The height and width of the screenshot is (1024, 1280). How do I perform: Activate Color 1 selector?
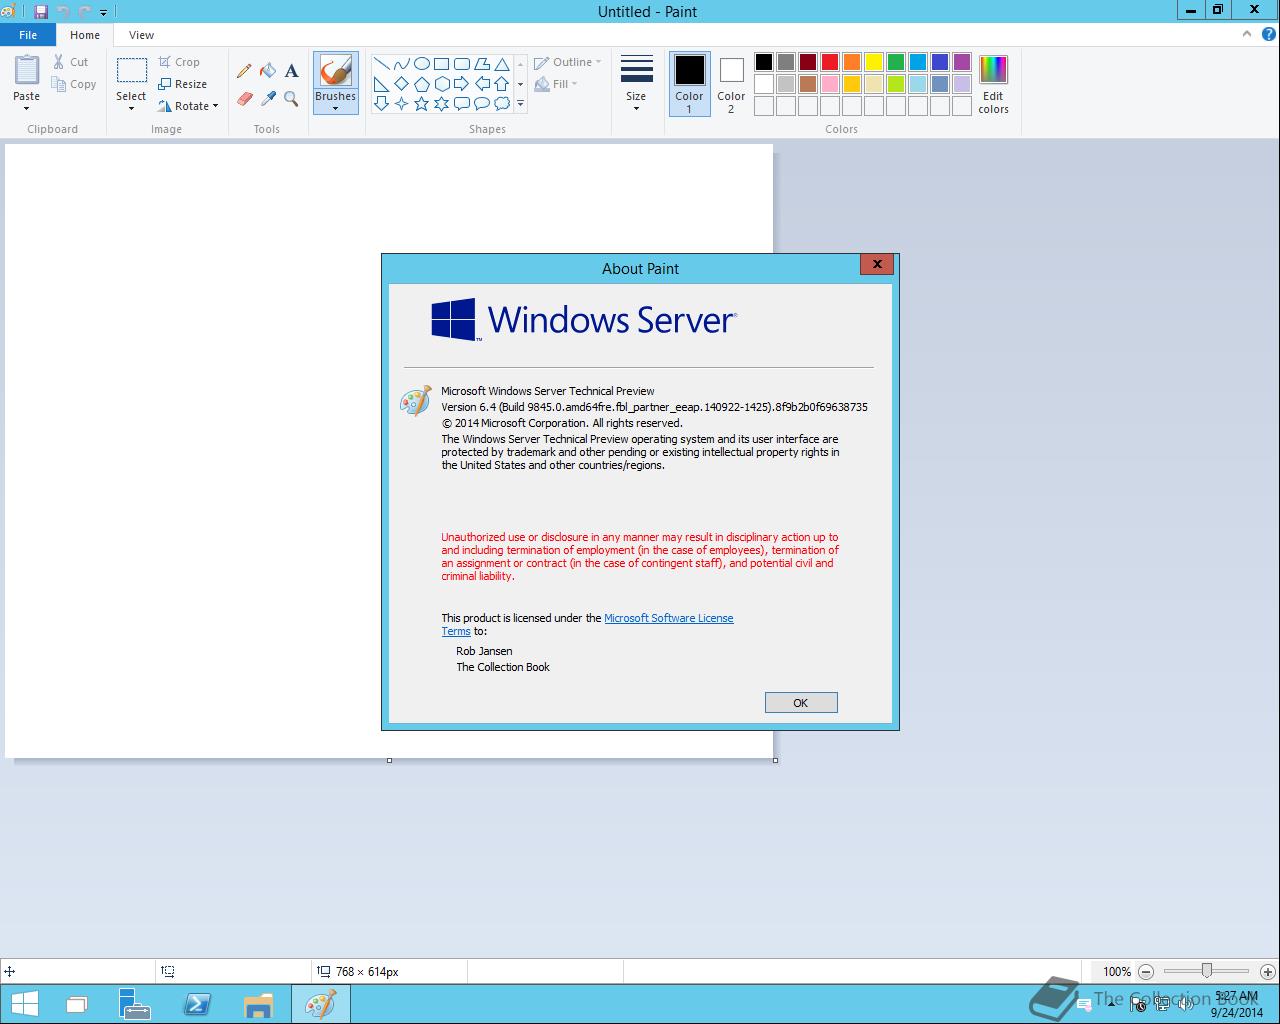coord(689,85)
